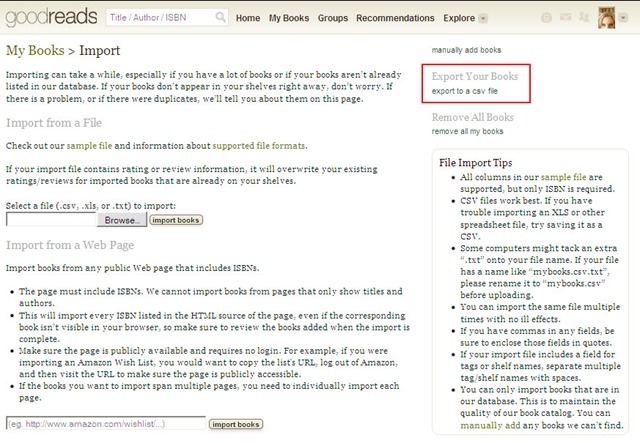
Task: Open manually add books link
Action: click(466, 50)
